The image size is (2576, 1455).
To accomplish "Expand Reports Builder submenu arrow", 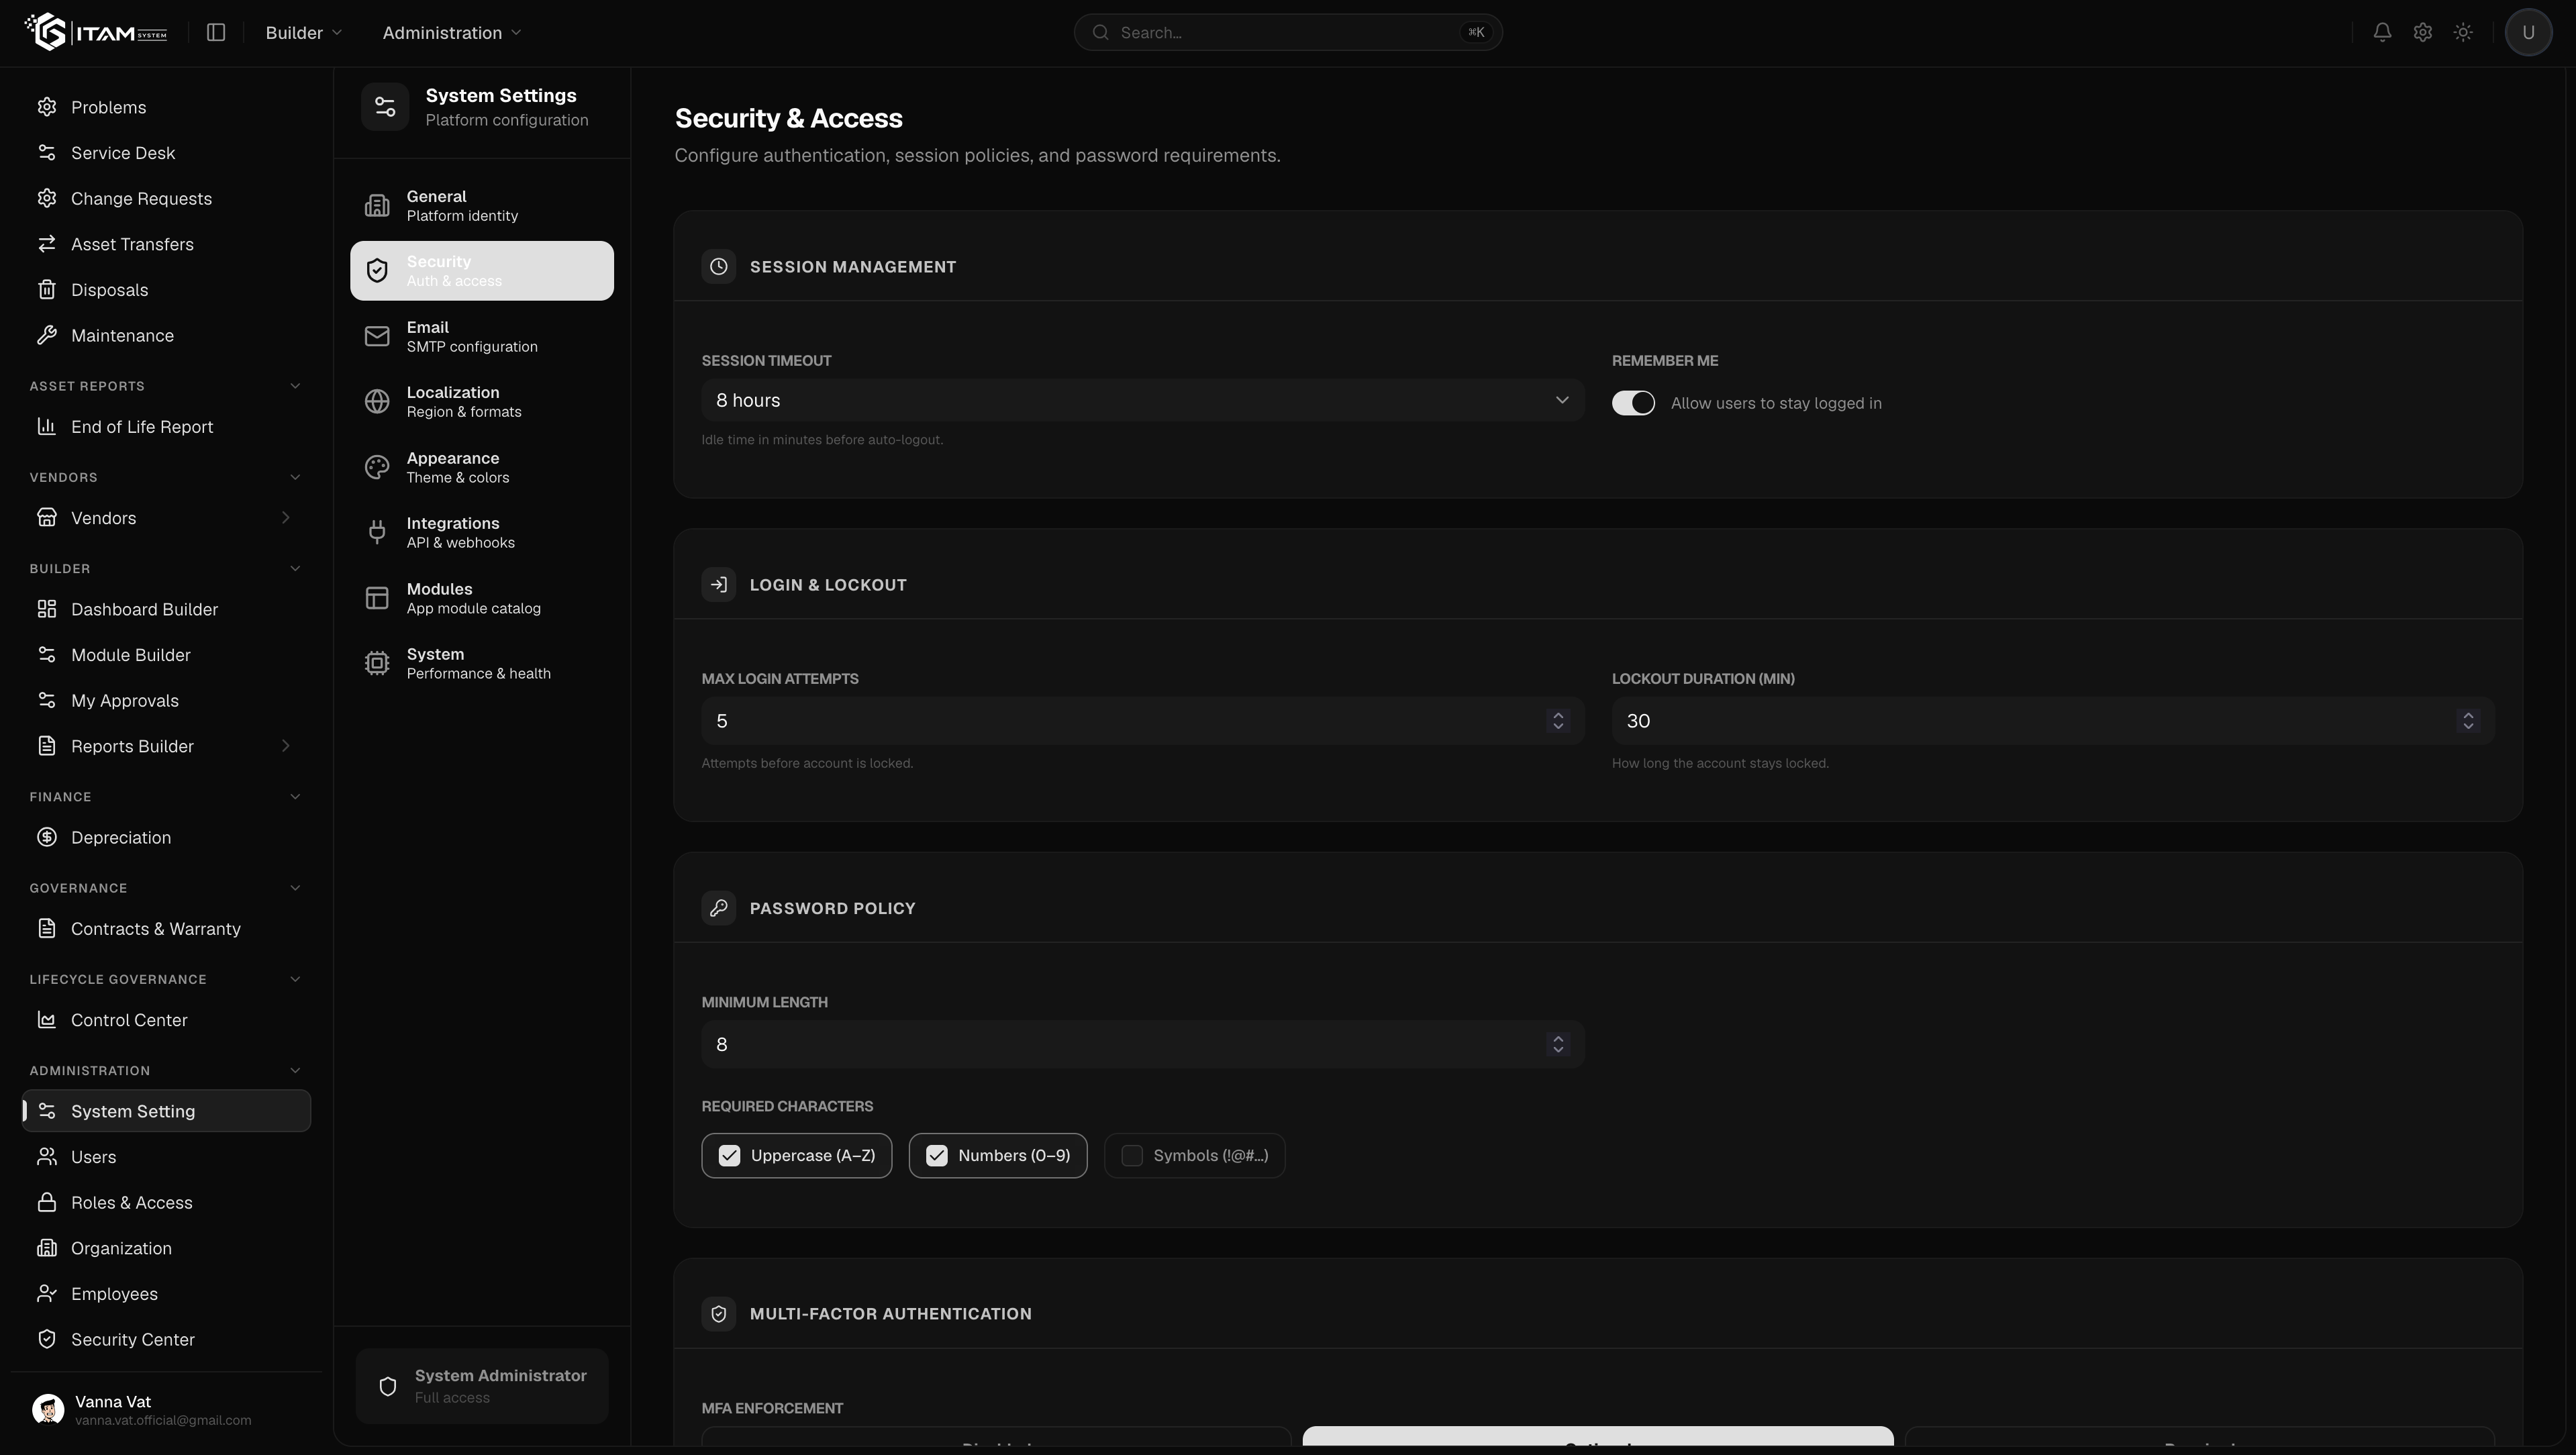I will pyautogui.click(x=285, y=745).
